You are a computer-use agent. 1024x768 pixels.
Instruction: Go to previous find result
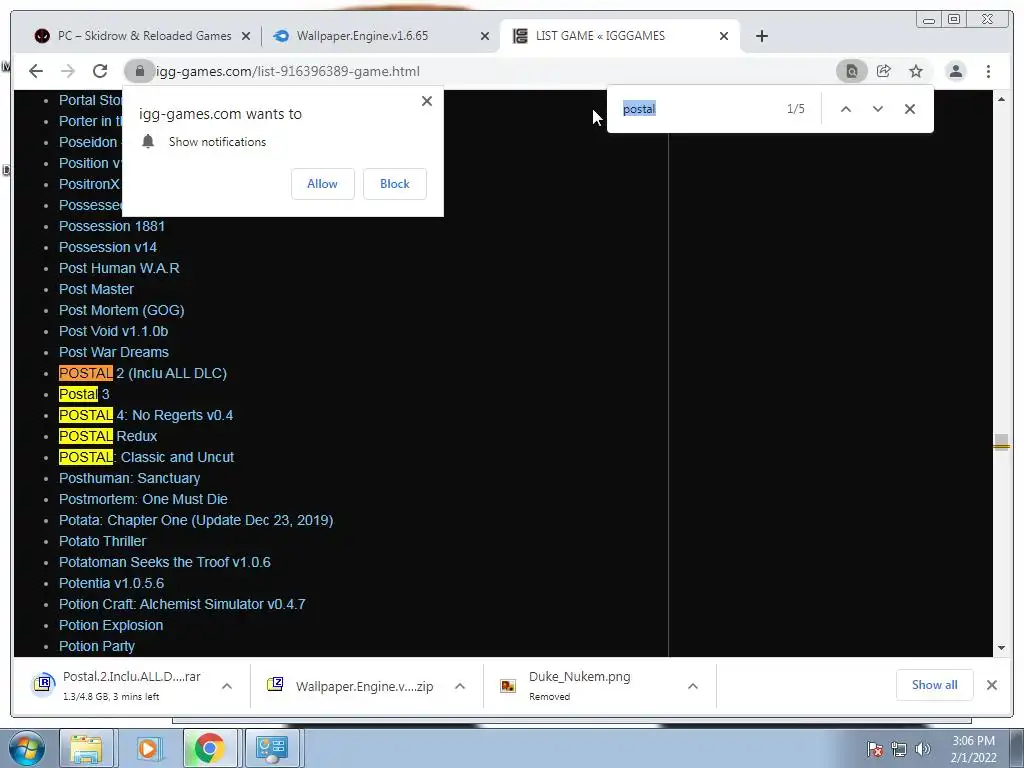click(846, 109)
